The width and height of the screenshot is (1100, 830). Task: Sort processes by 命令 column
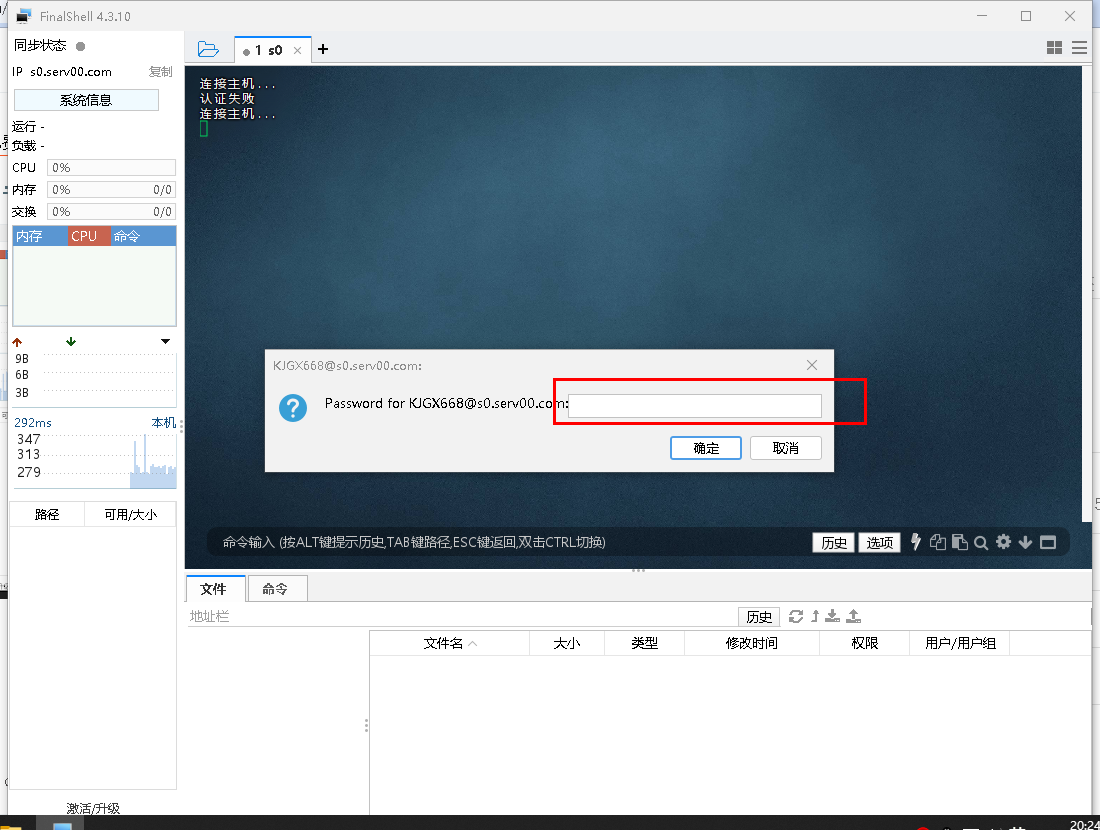pyautogui.click(x=143, y=236)
